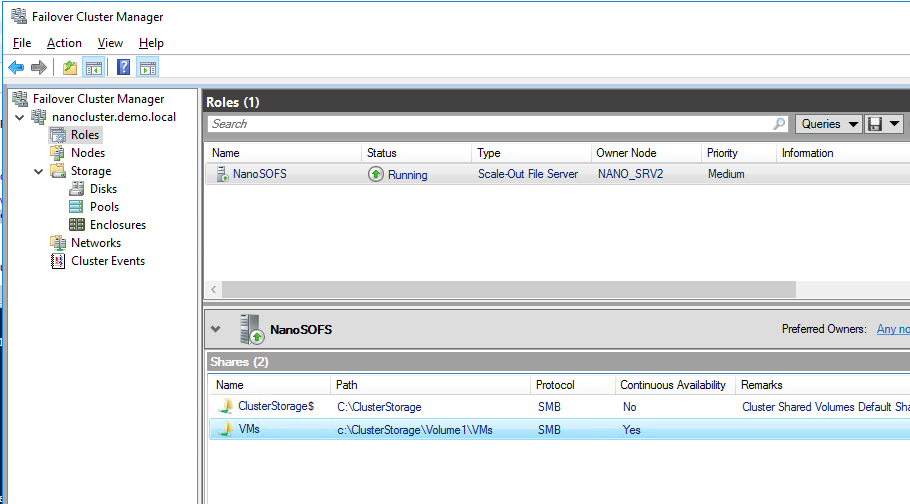Click the shares Protocol column header
The image size is (910, 504).
572,384
